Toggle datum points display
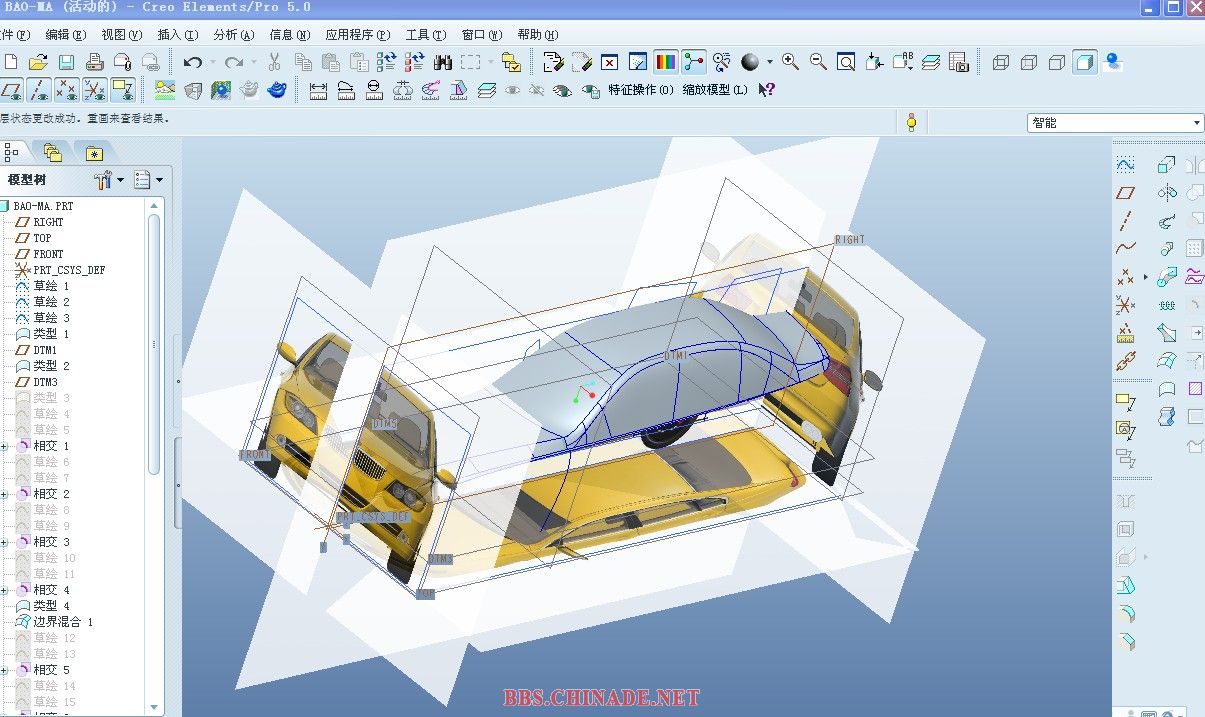 pos(67,90)
